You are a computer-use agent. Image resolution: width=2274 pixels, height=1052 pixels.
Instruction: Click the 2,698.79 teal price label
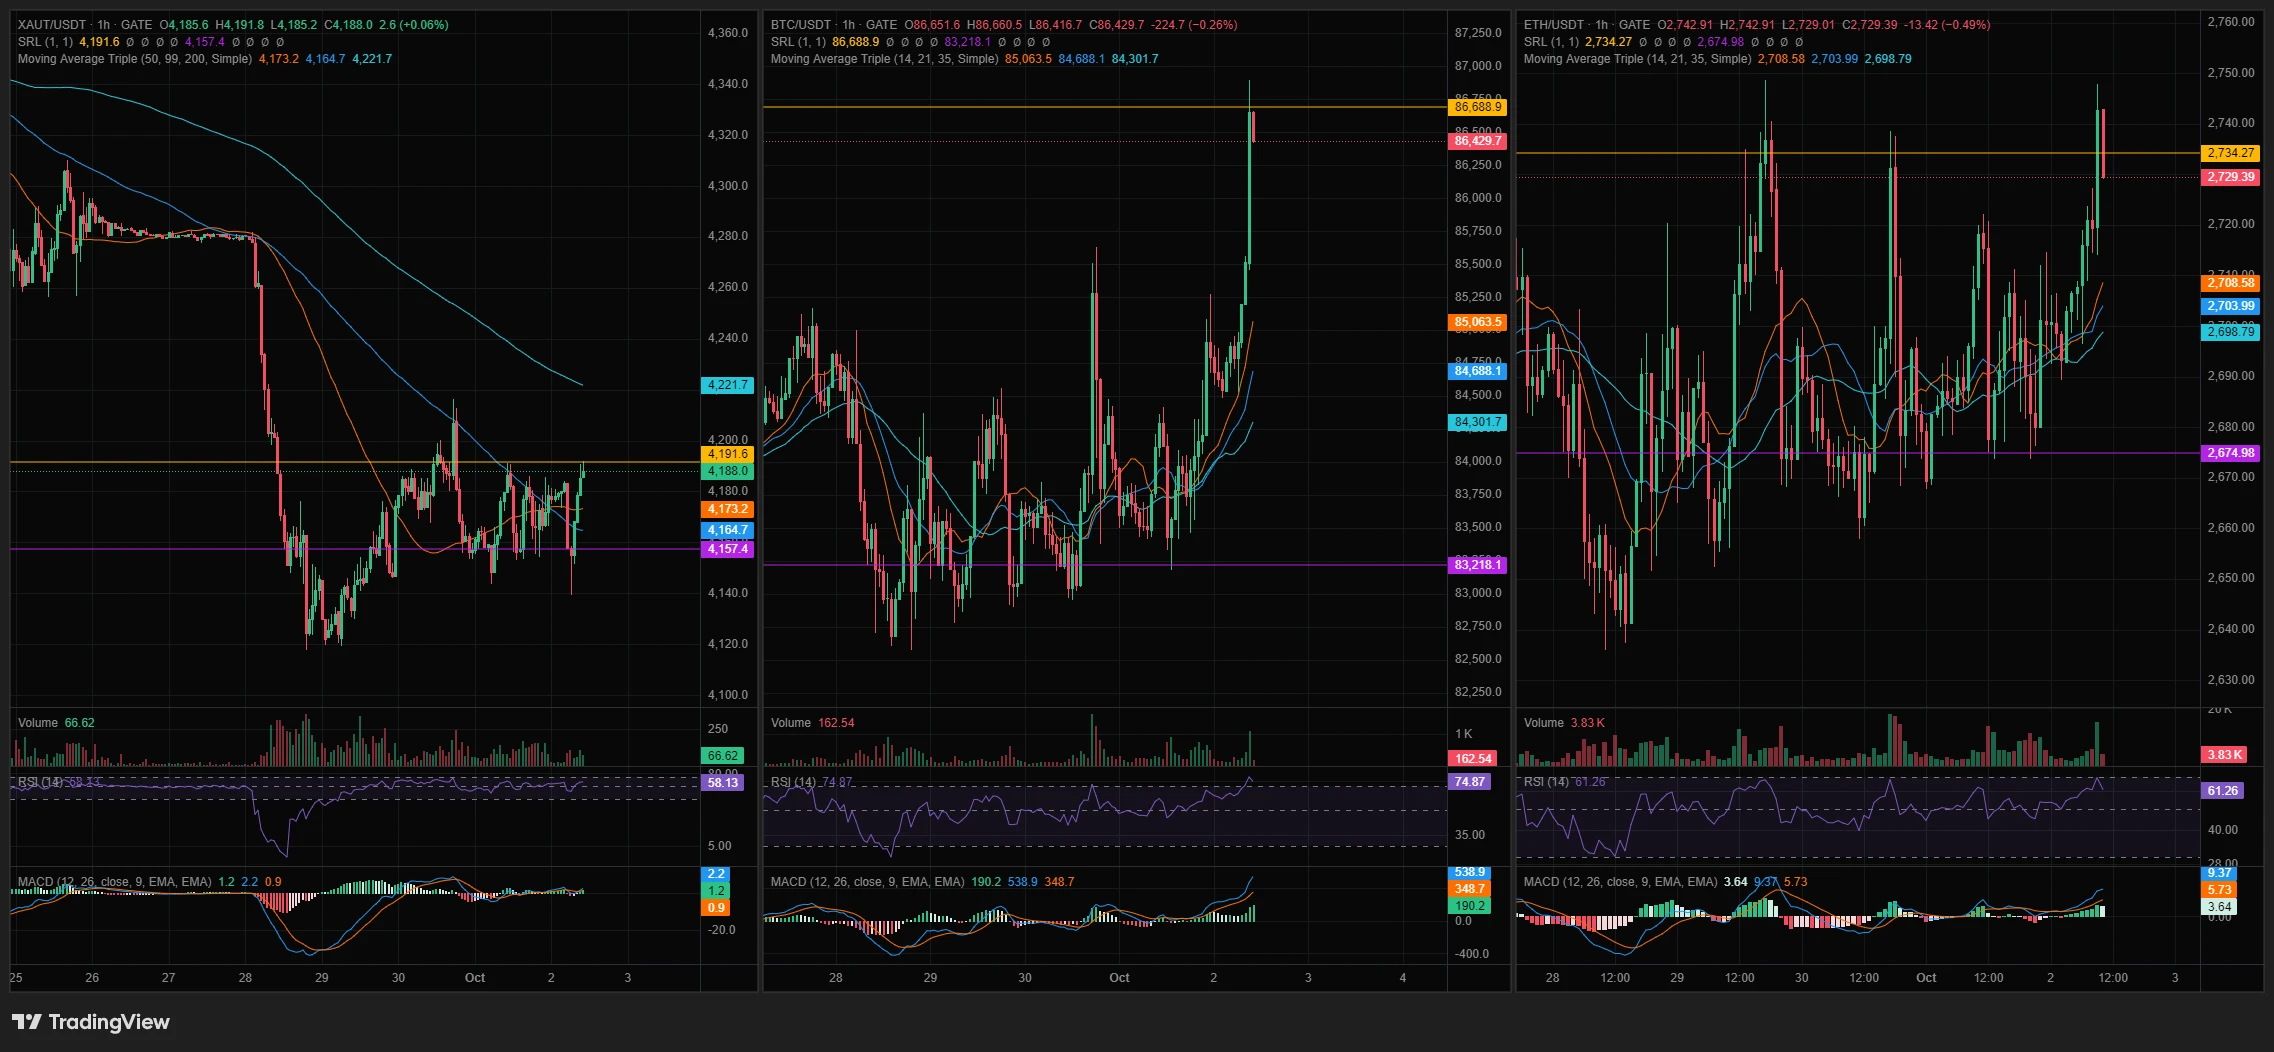coord(2230,332)
